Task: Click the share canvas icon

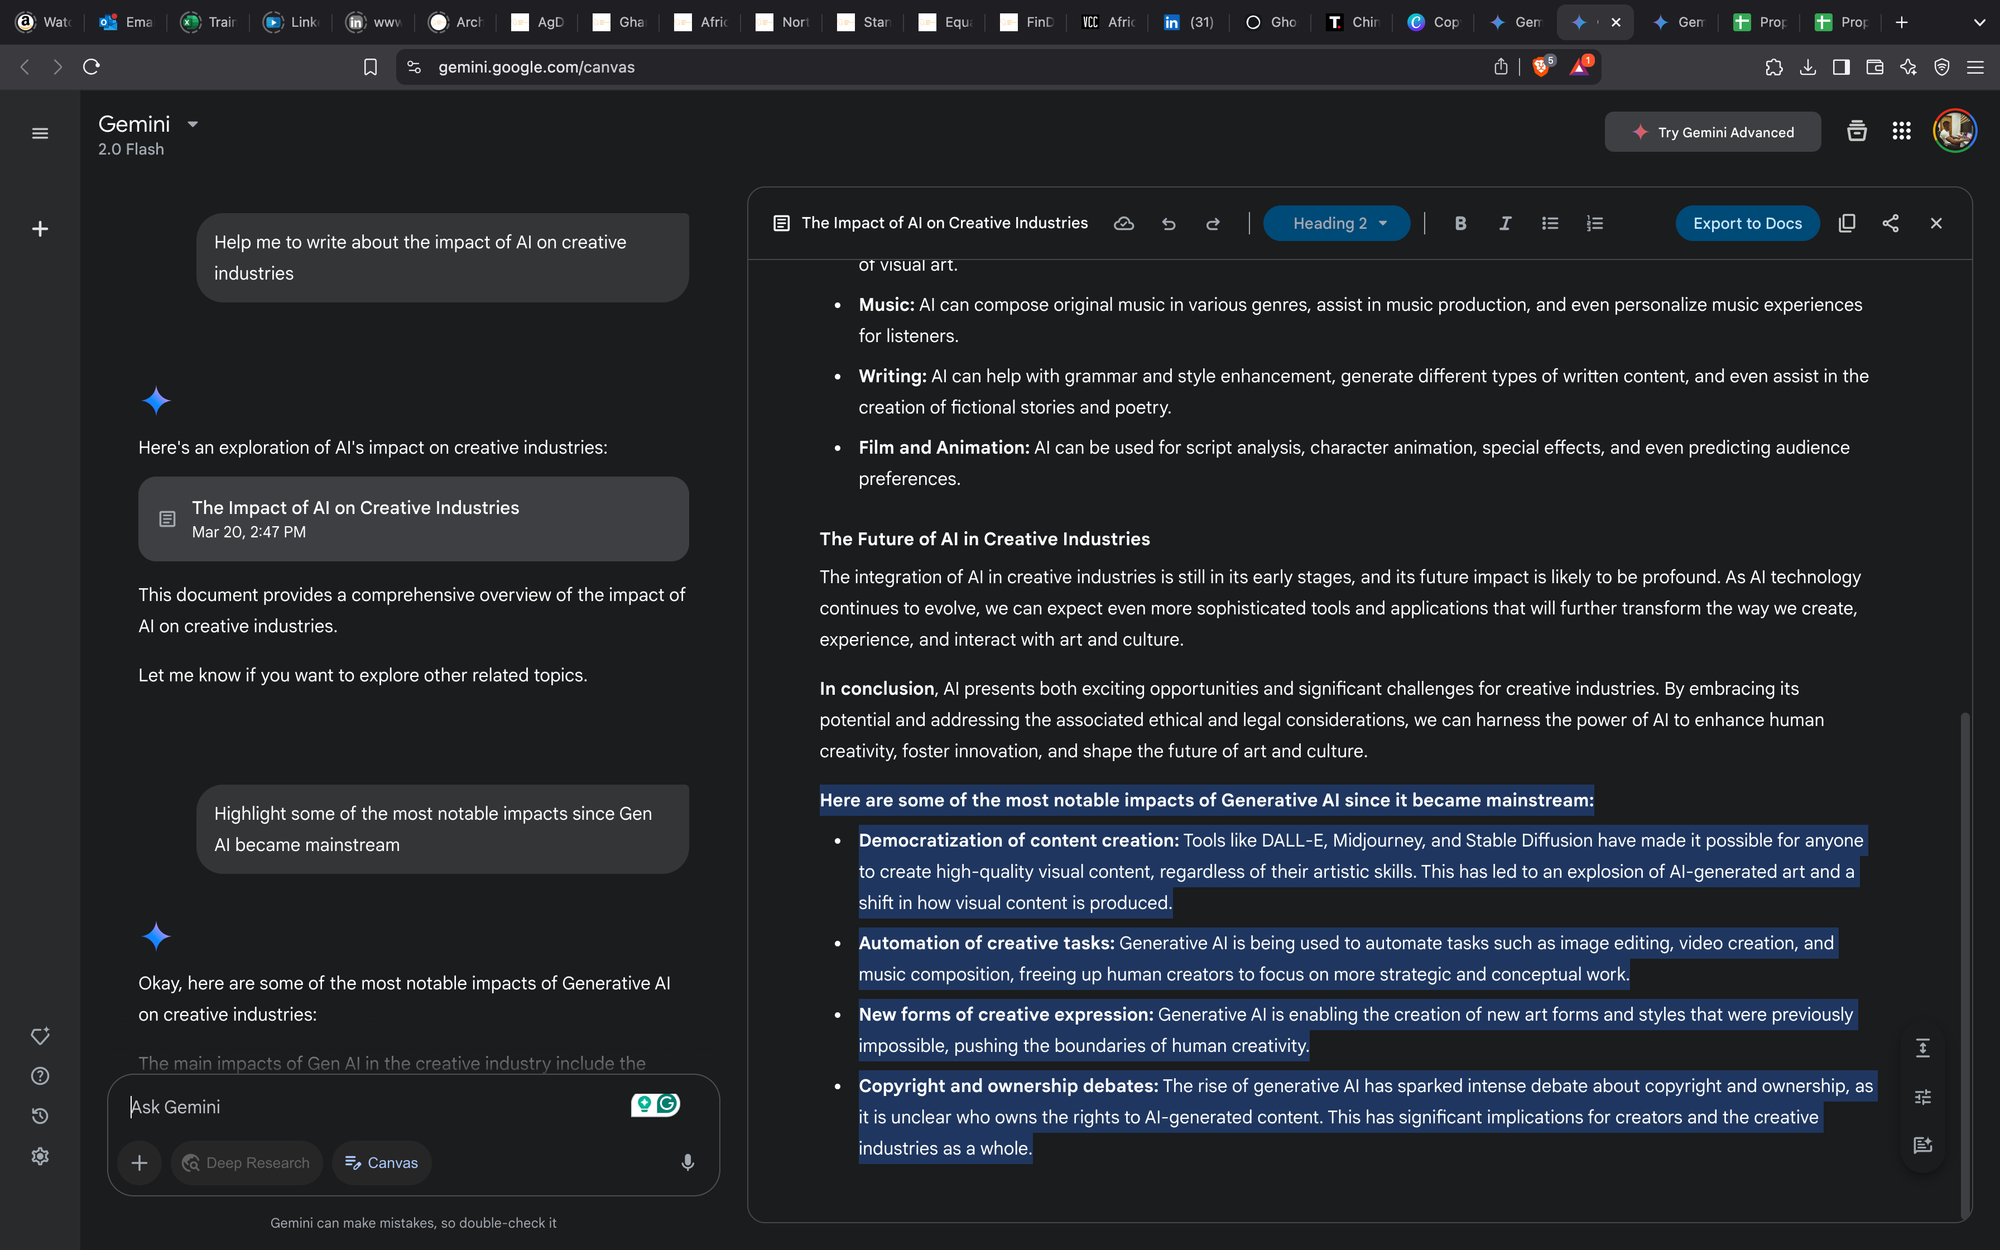Action: coord(1890,223)
